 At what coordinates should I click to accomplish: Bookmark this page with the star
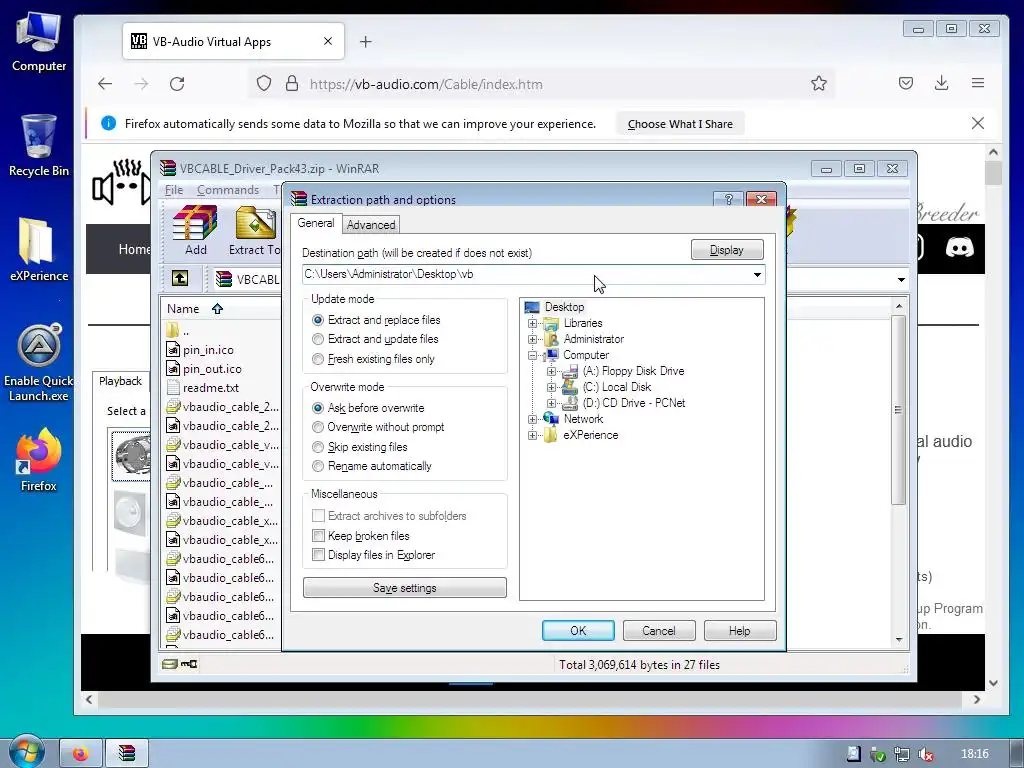point(818,84)
